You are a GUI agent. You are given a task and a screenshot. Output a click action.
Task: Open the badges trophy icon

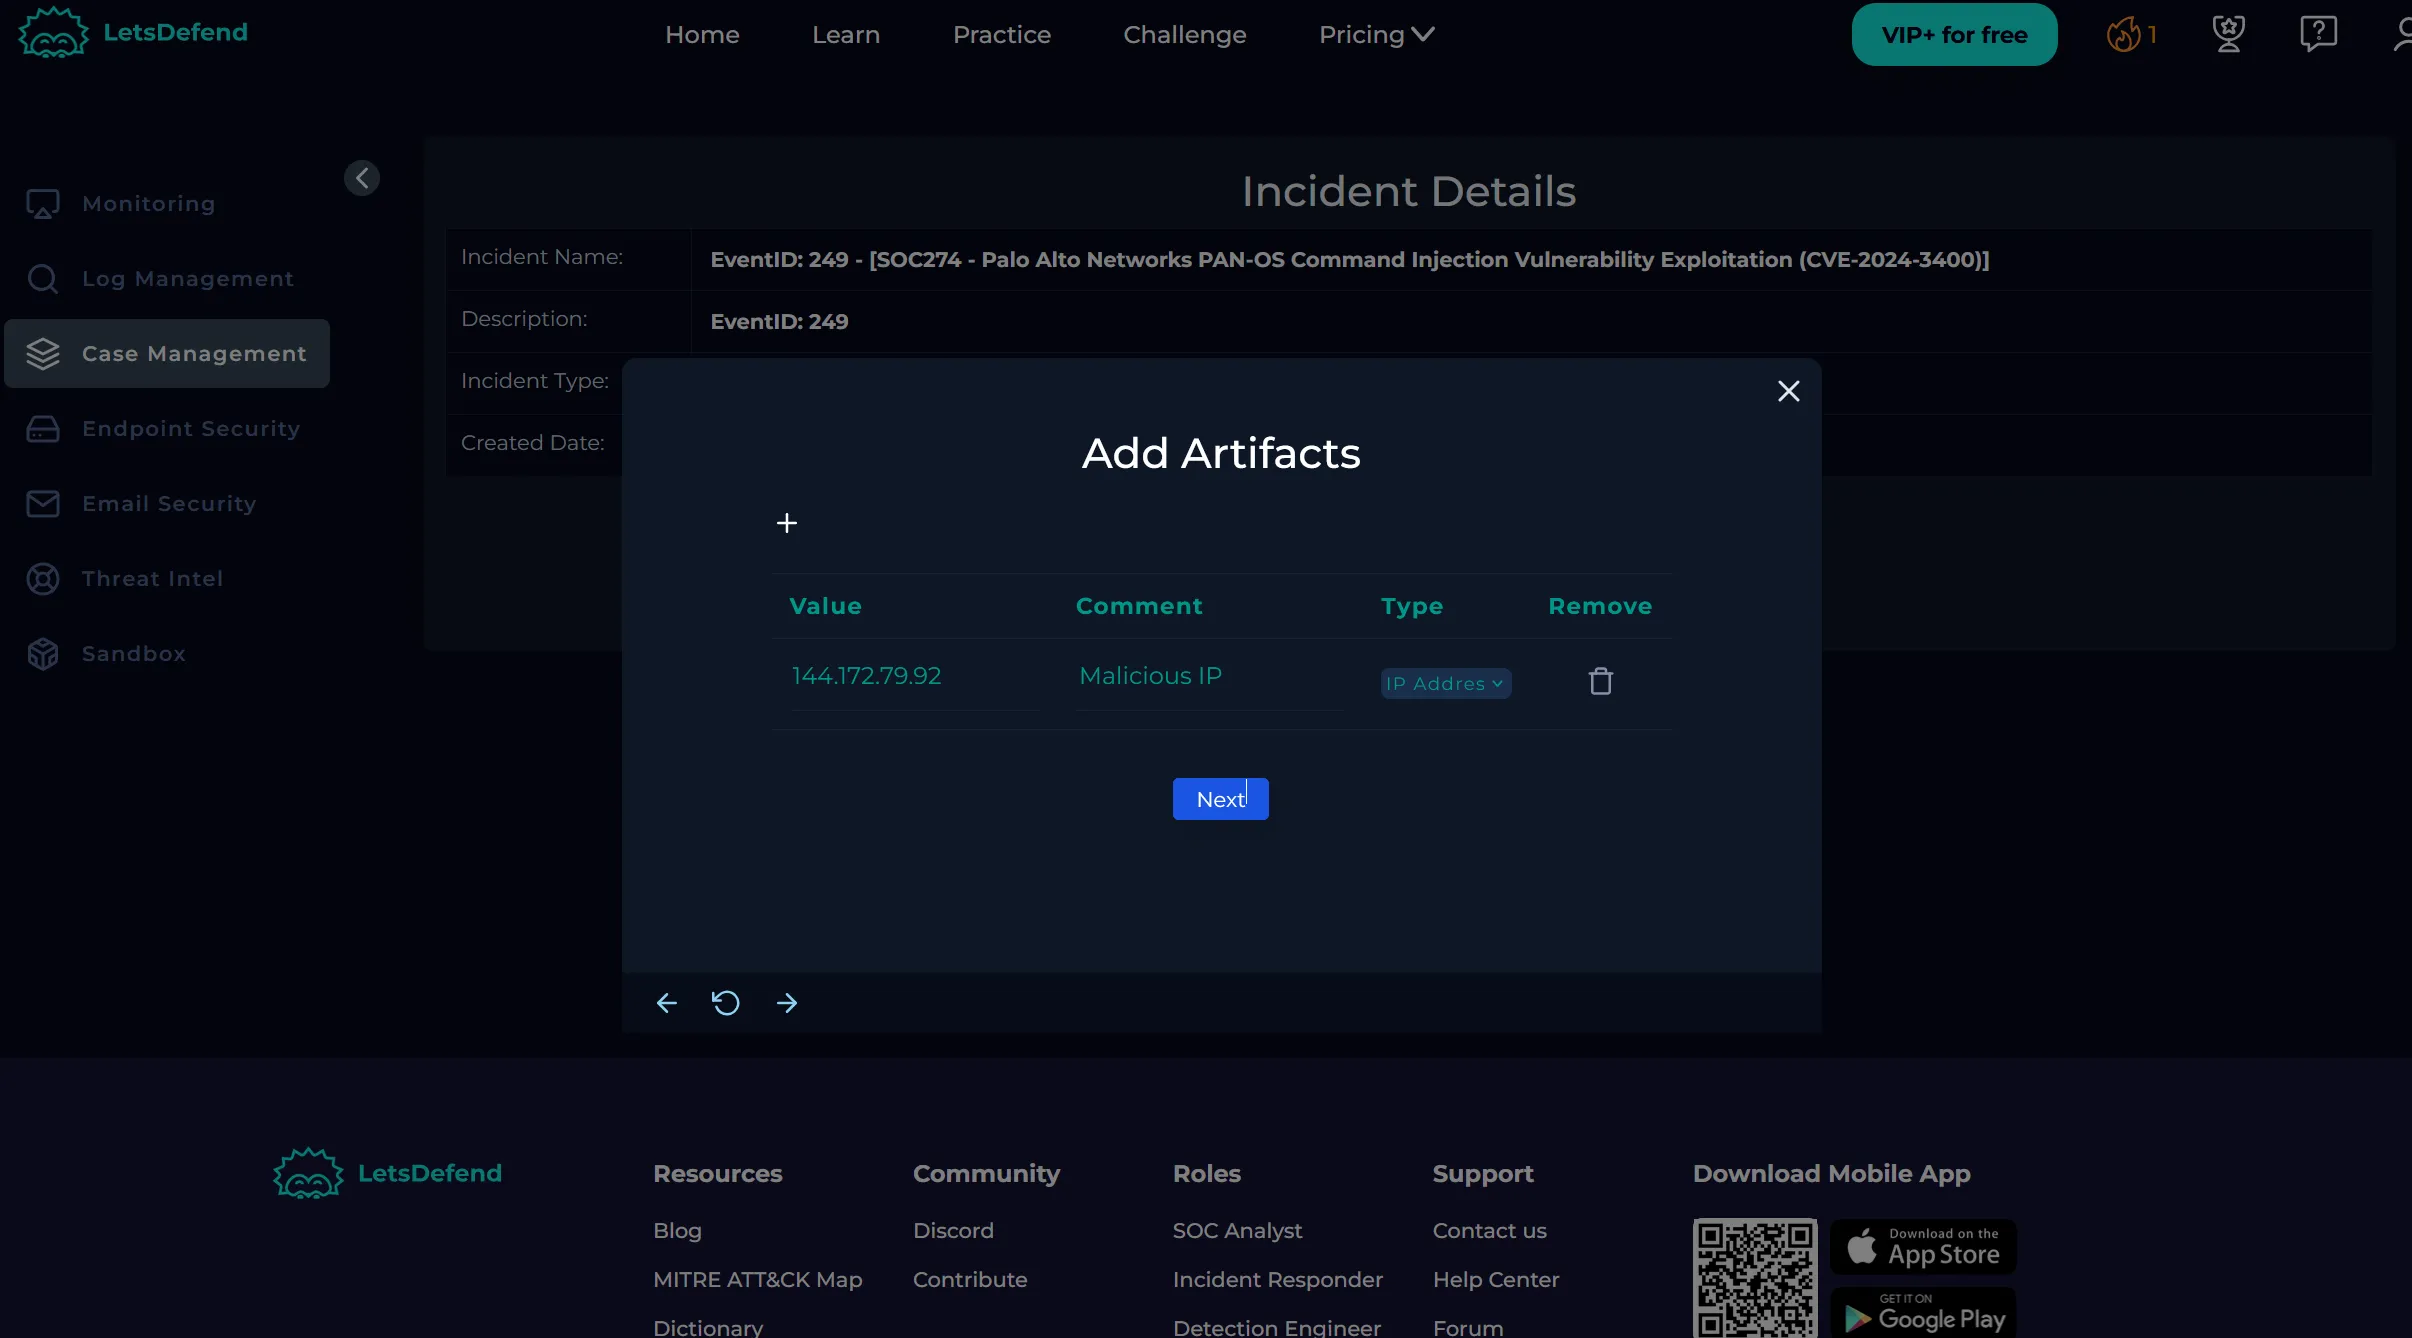tap(2228, 35)
